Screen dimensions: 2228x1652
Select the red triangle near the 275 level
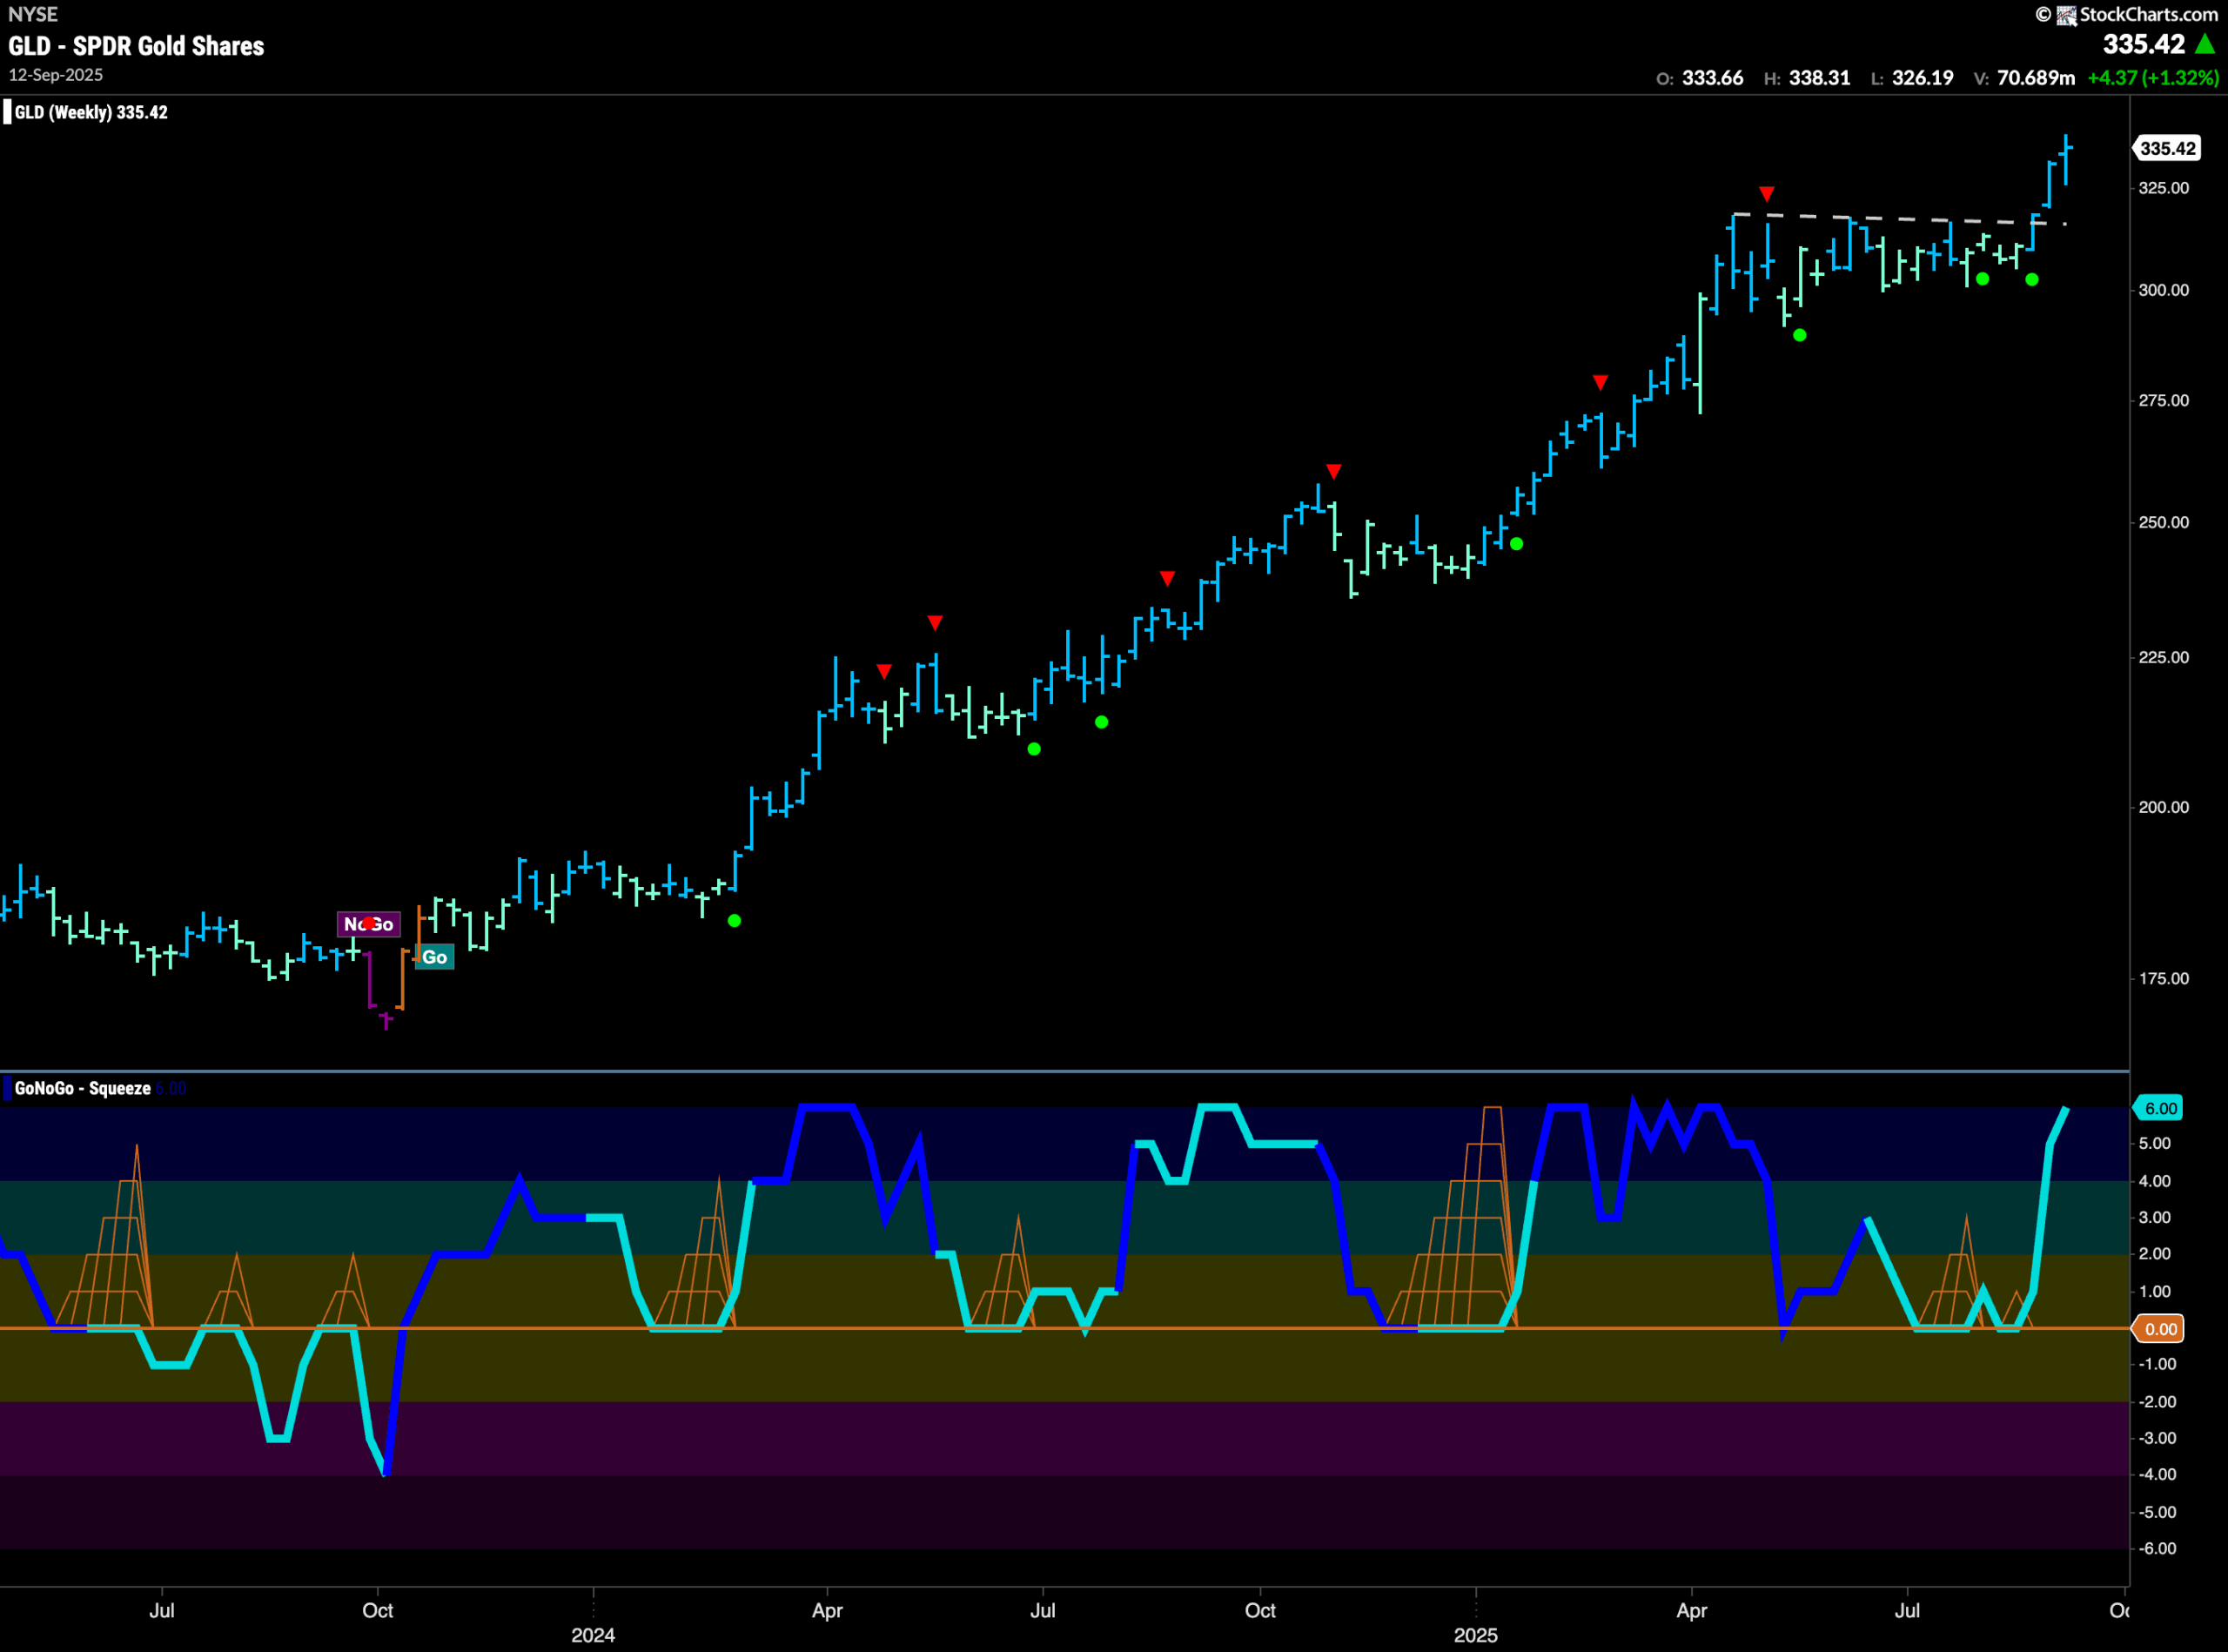point(1600,382)
